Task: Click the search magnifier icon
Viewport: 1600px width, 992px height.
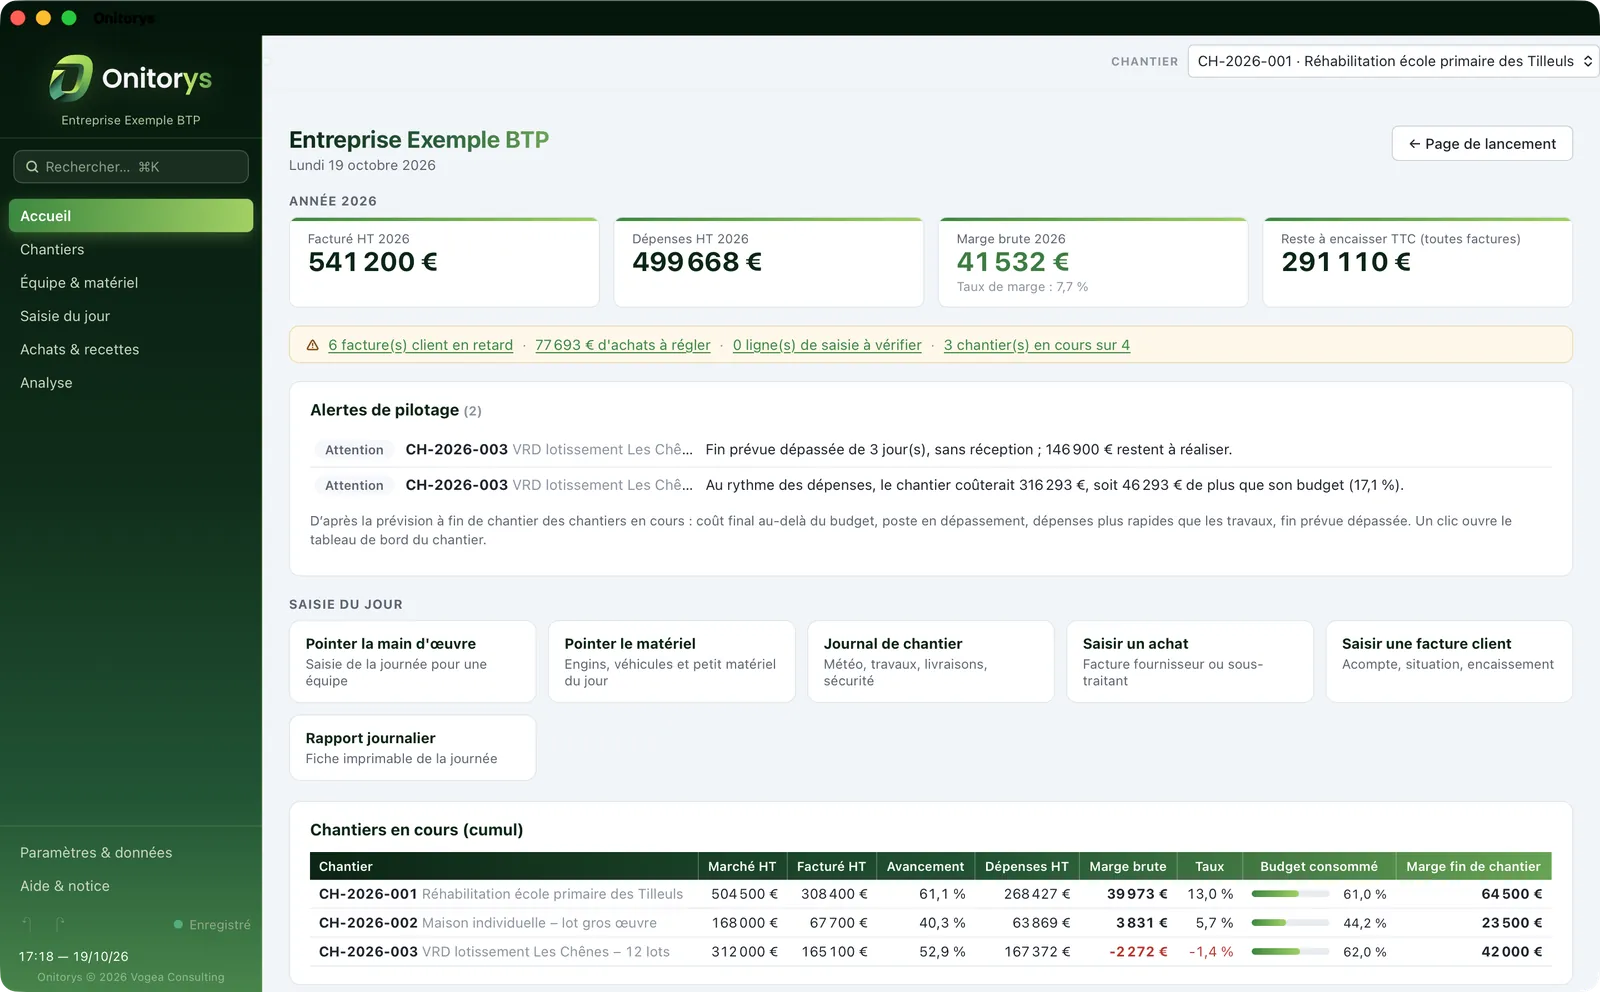Action: (32, 167)
